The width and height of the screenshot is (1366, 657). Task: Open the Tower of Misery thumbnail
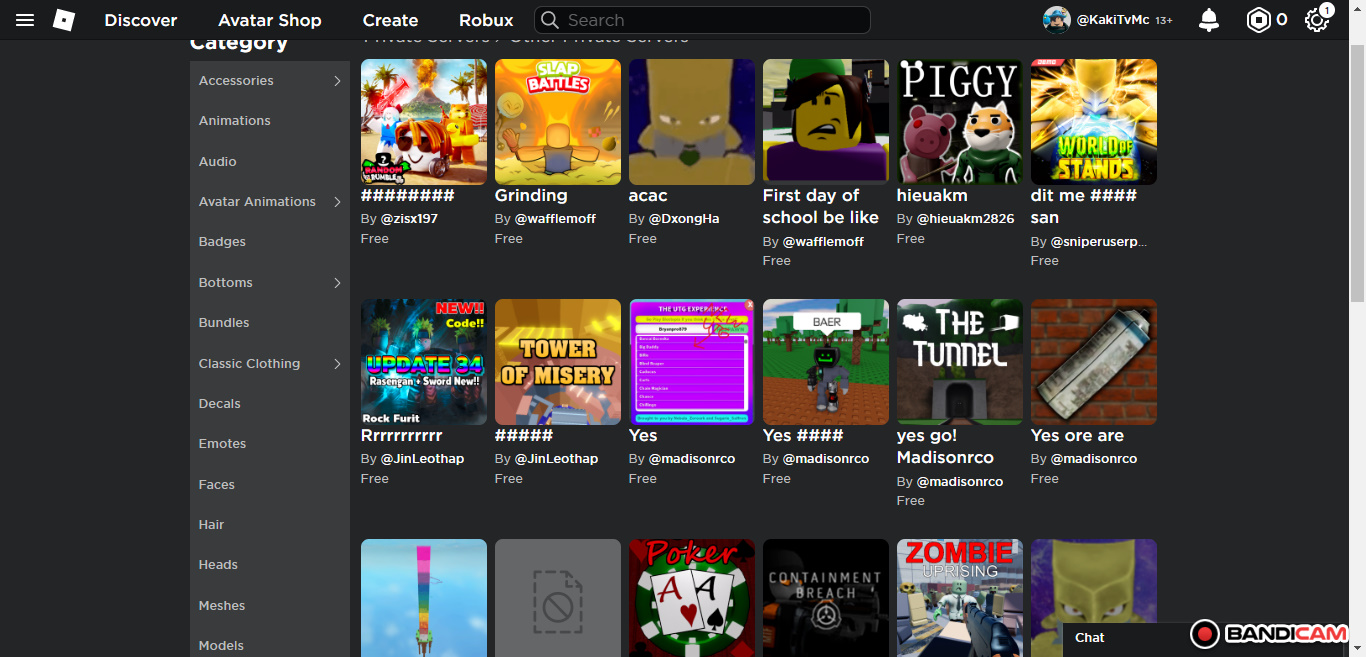pyautogui.click(x=558, y=362)
